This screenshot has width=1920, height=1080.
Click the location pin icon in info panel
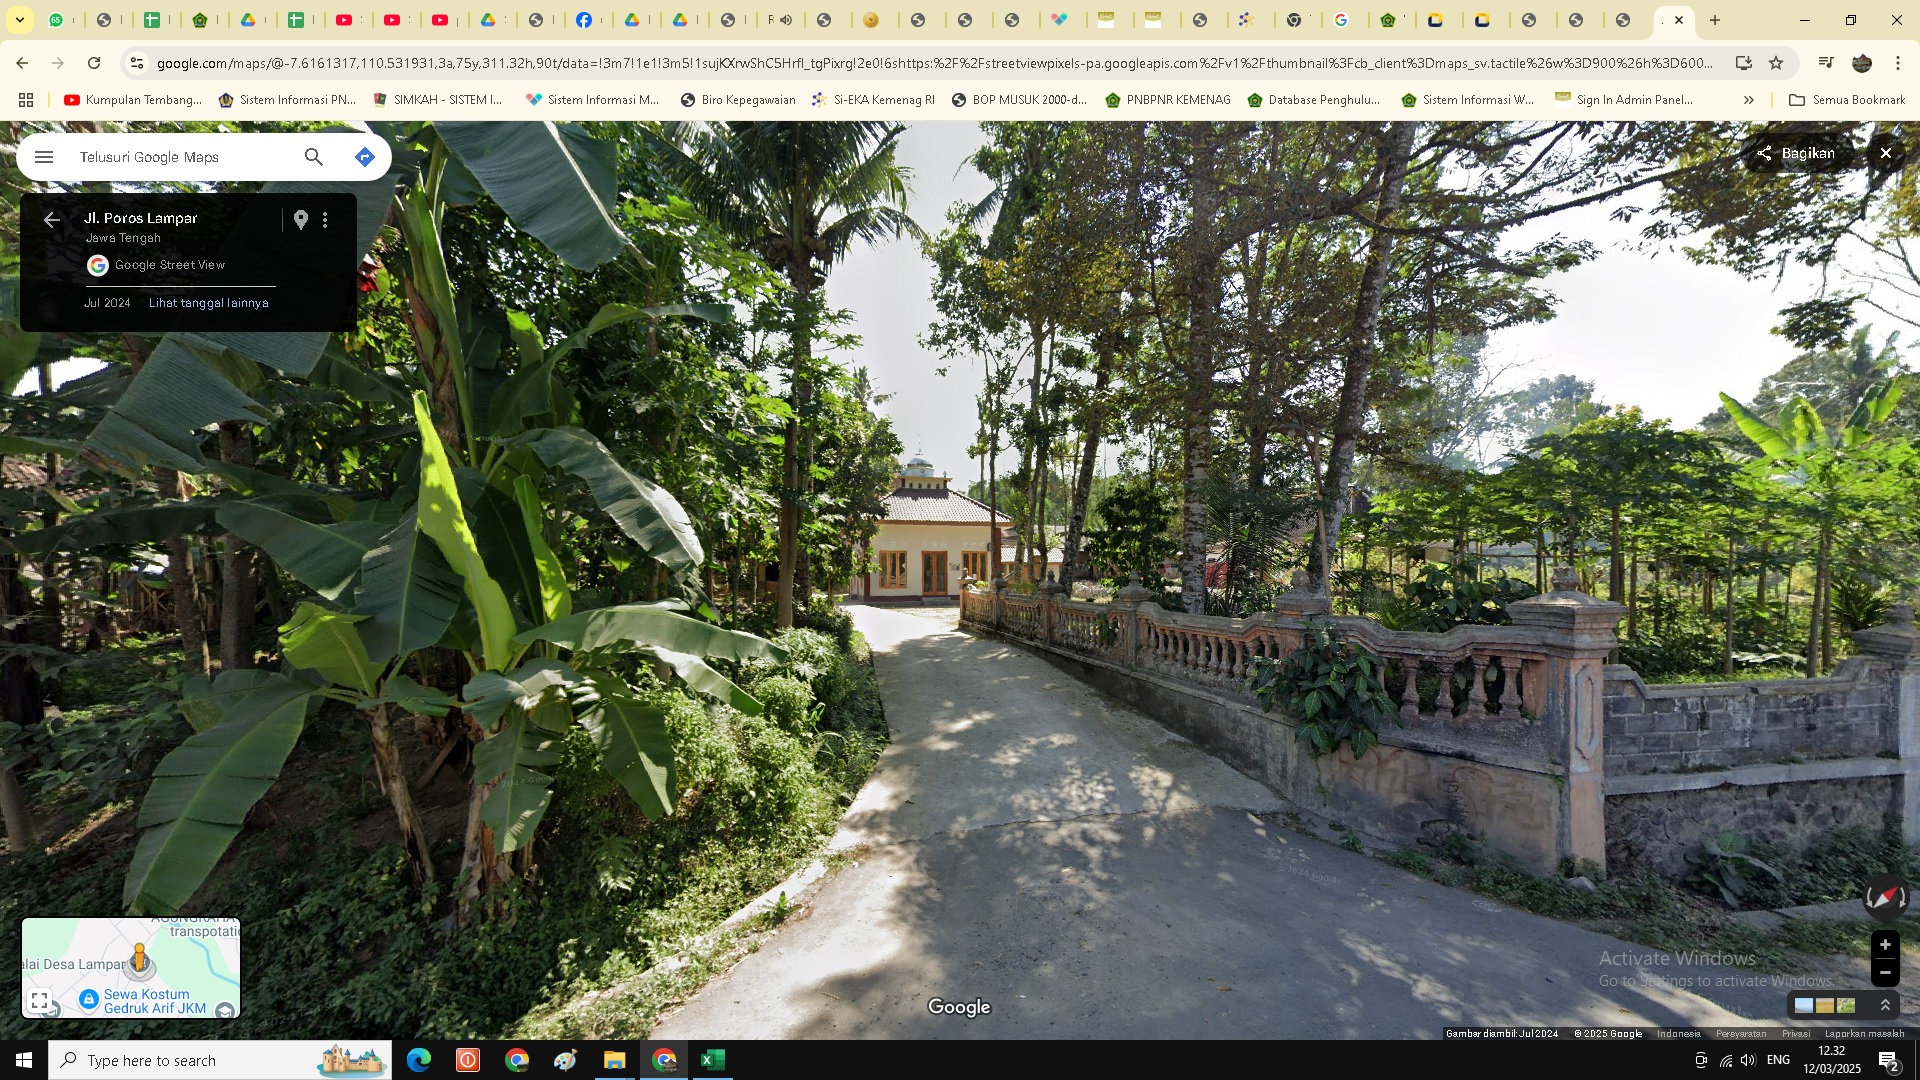[301, 219]
